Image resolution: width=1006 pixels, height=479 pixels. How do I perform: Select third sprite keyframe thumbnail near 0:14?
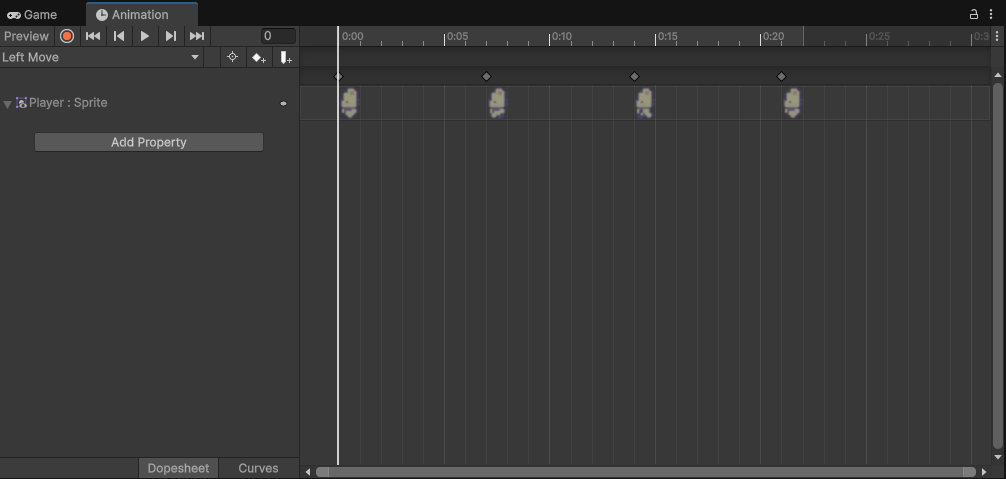(x=645, y=103)
